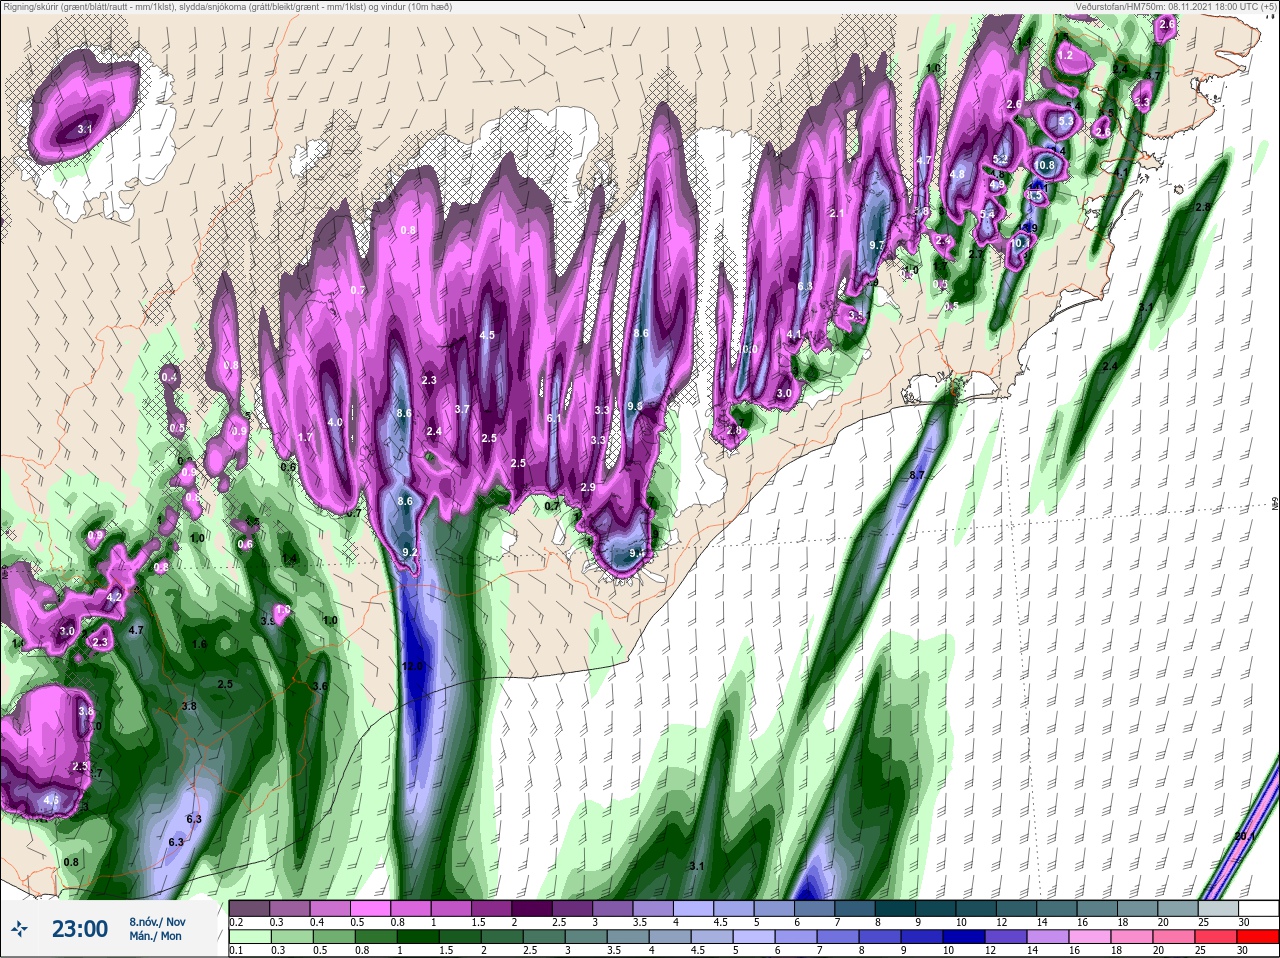Select the 23:00 forecast time display
1280x958 pixels.
coord(80,929)
